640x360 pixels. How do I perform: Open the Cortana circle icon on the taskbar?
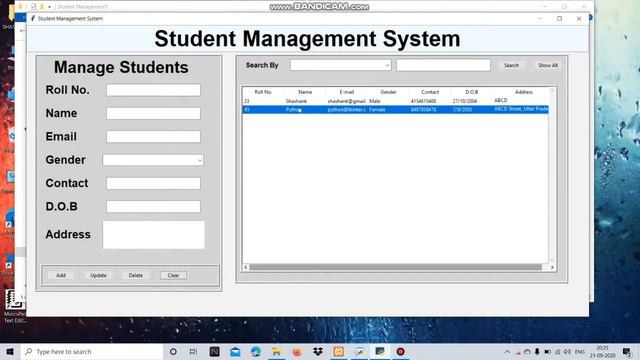pos(173,351)
